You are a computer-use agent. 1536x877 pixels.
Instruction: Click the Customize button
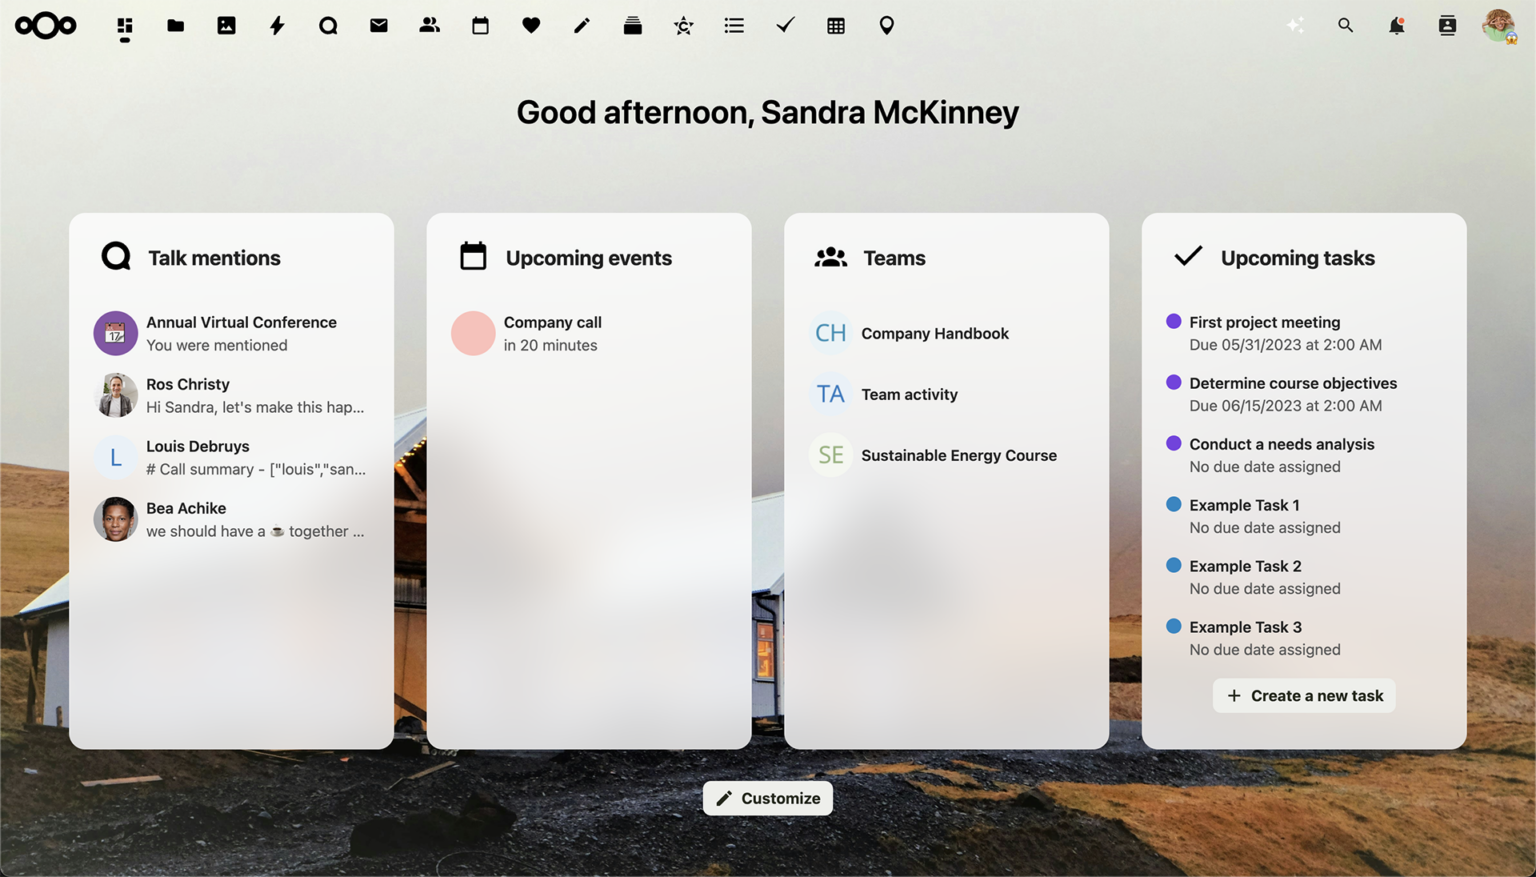pyautogui.click(x=767, y=798)
